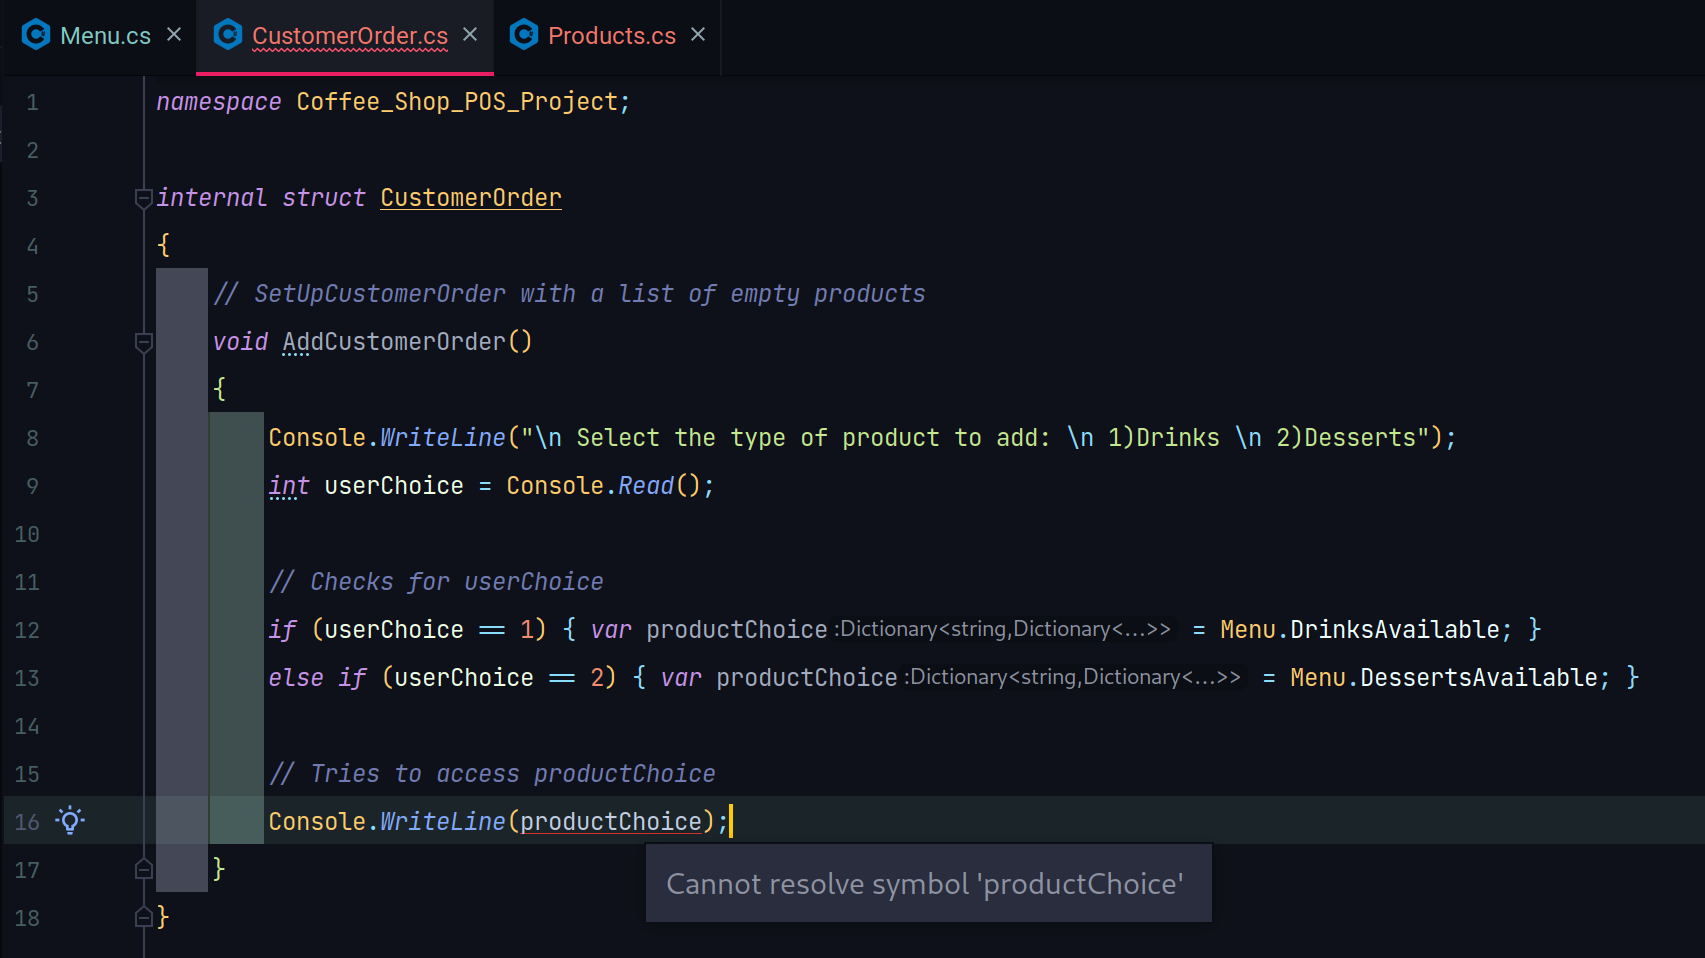1705x958 pixels.
Task: Click the fold end marker on line 18
Action: pos(143,917)
